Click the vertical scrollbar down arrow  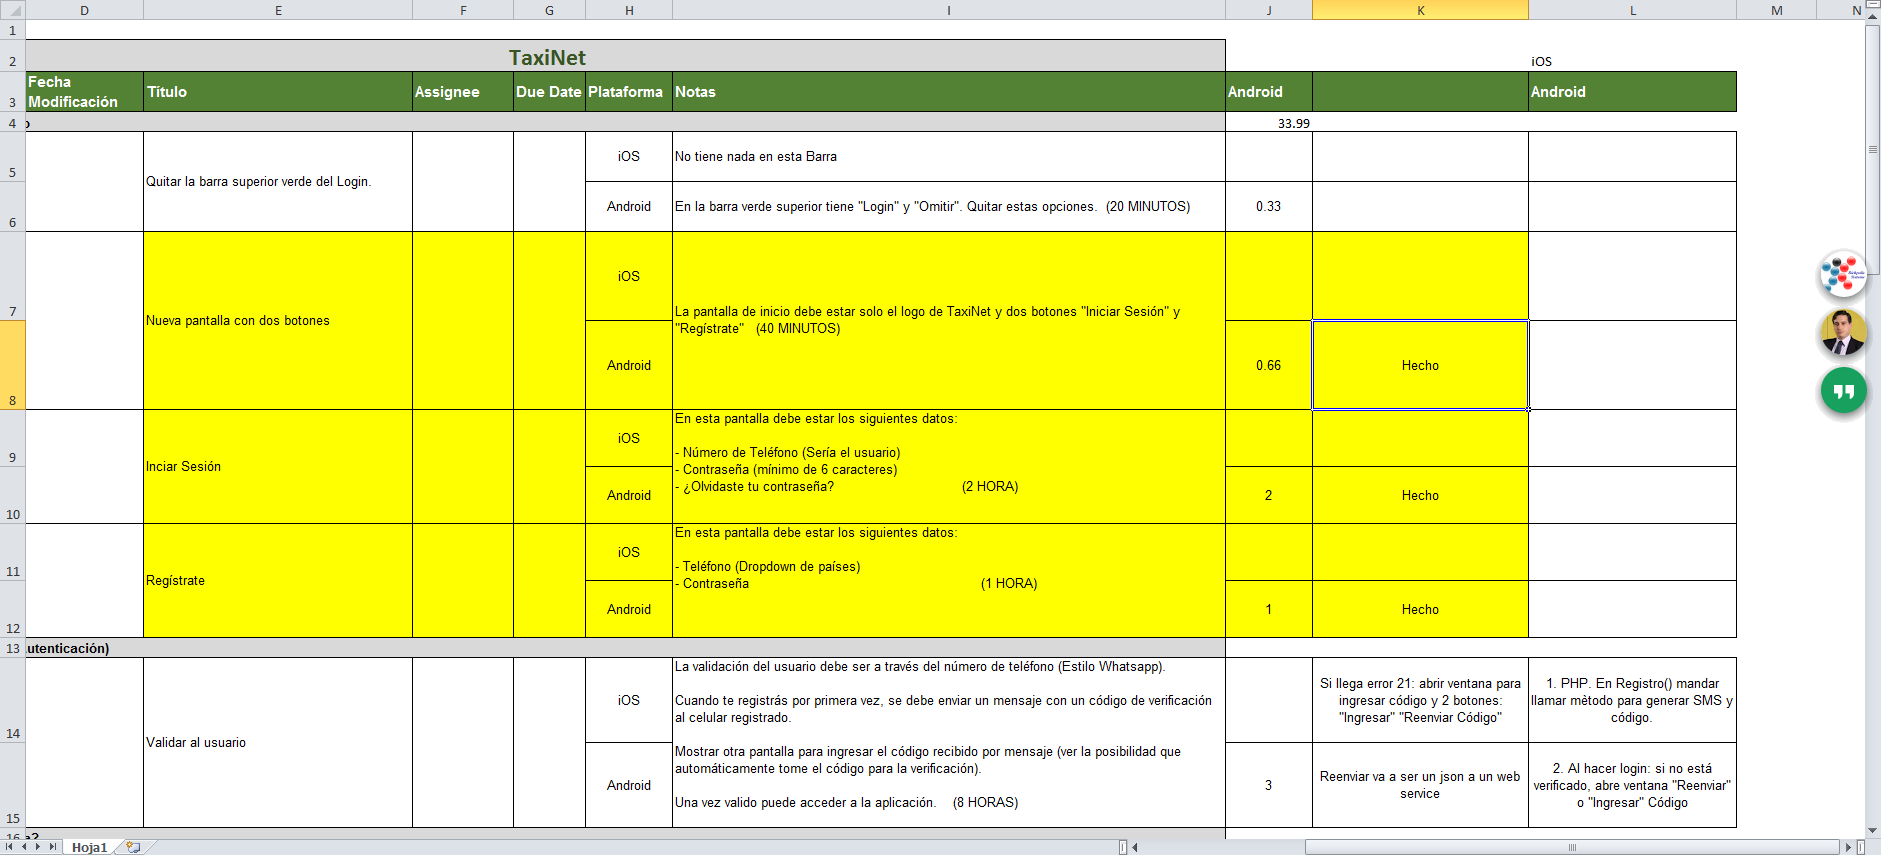click(x=1873, y=831)
